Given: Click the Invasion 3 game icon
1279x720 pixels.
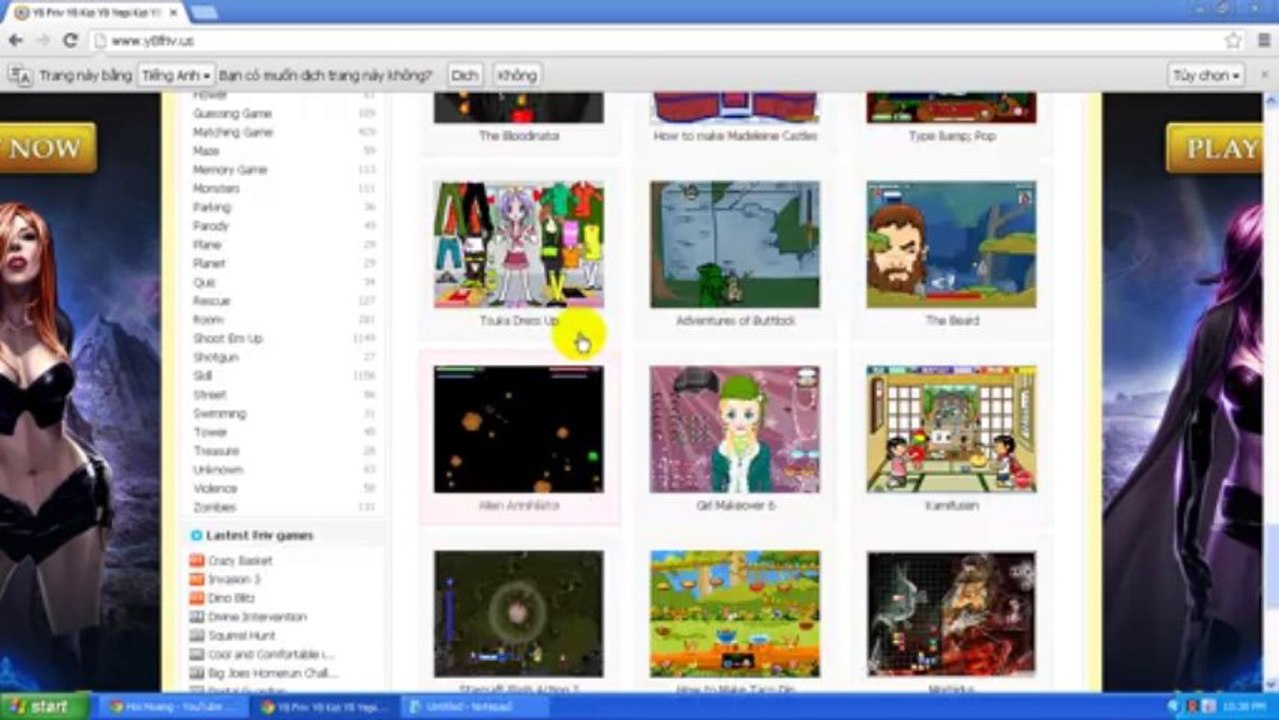Looking at the screenshot, I should (197, 580).
